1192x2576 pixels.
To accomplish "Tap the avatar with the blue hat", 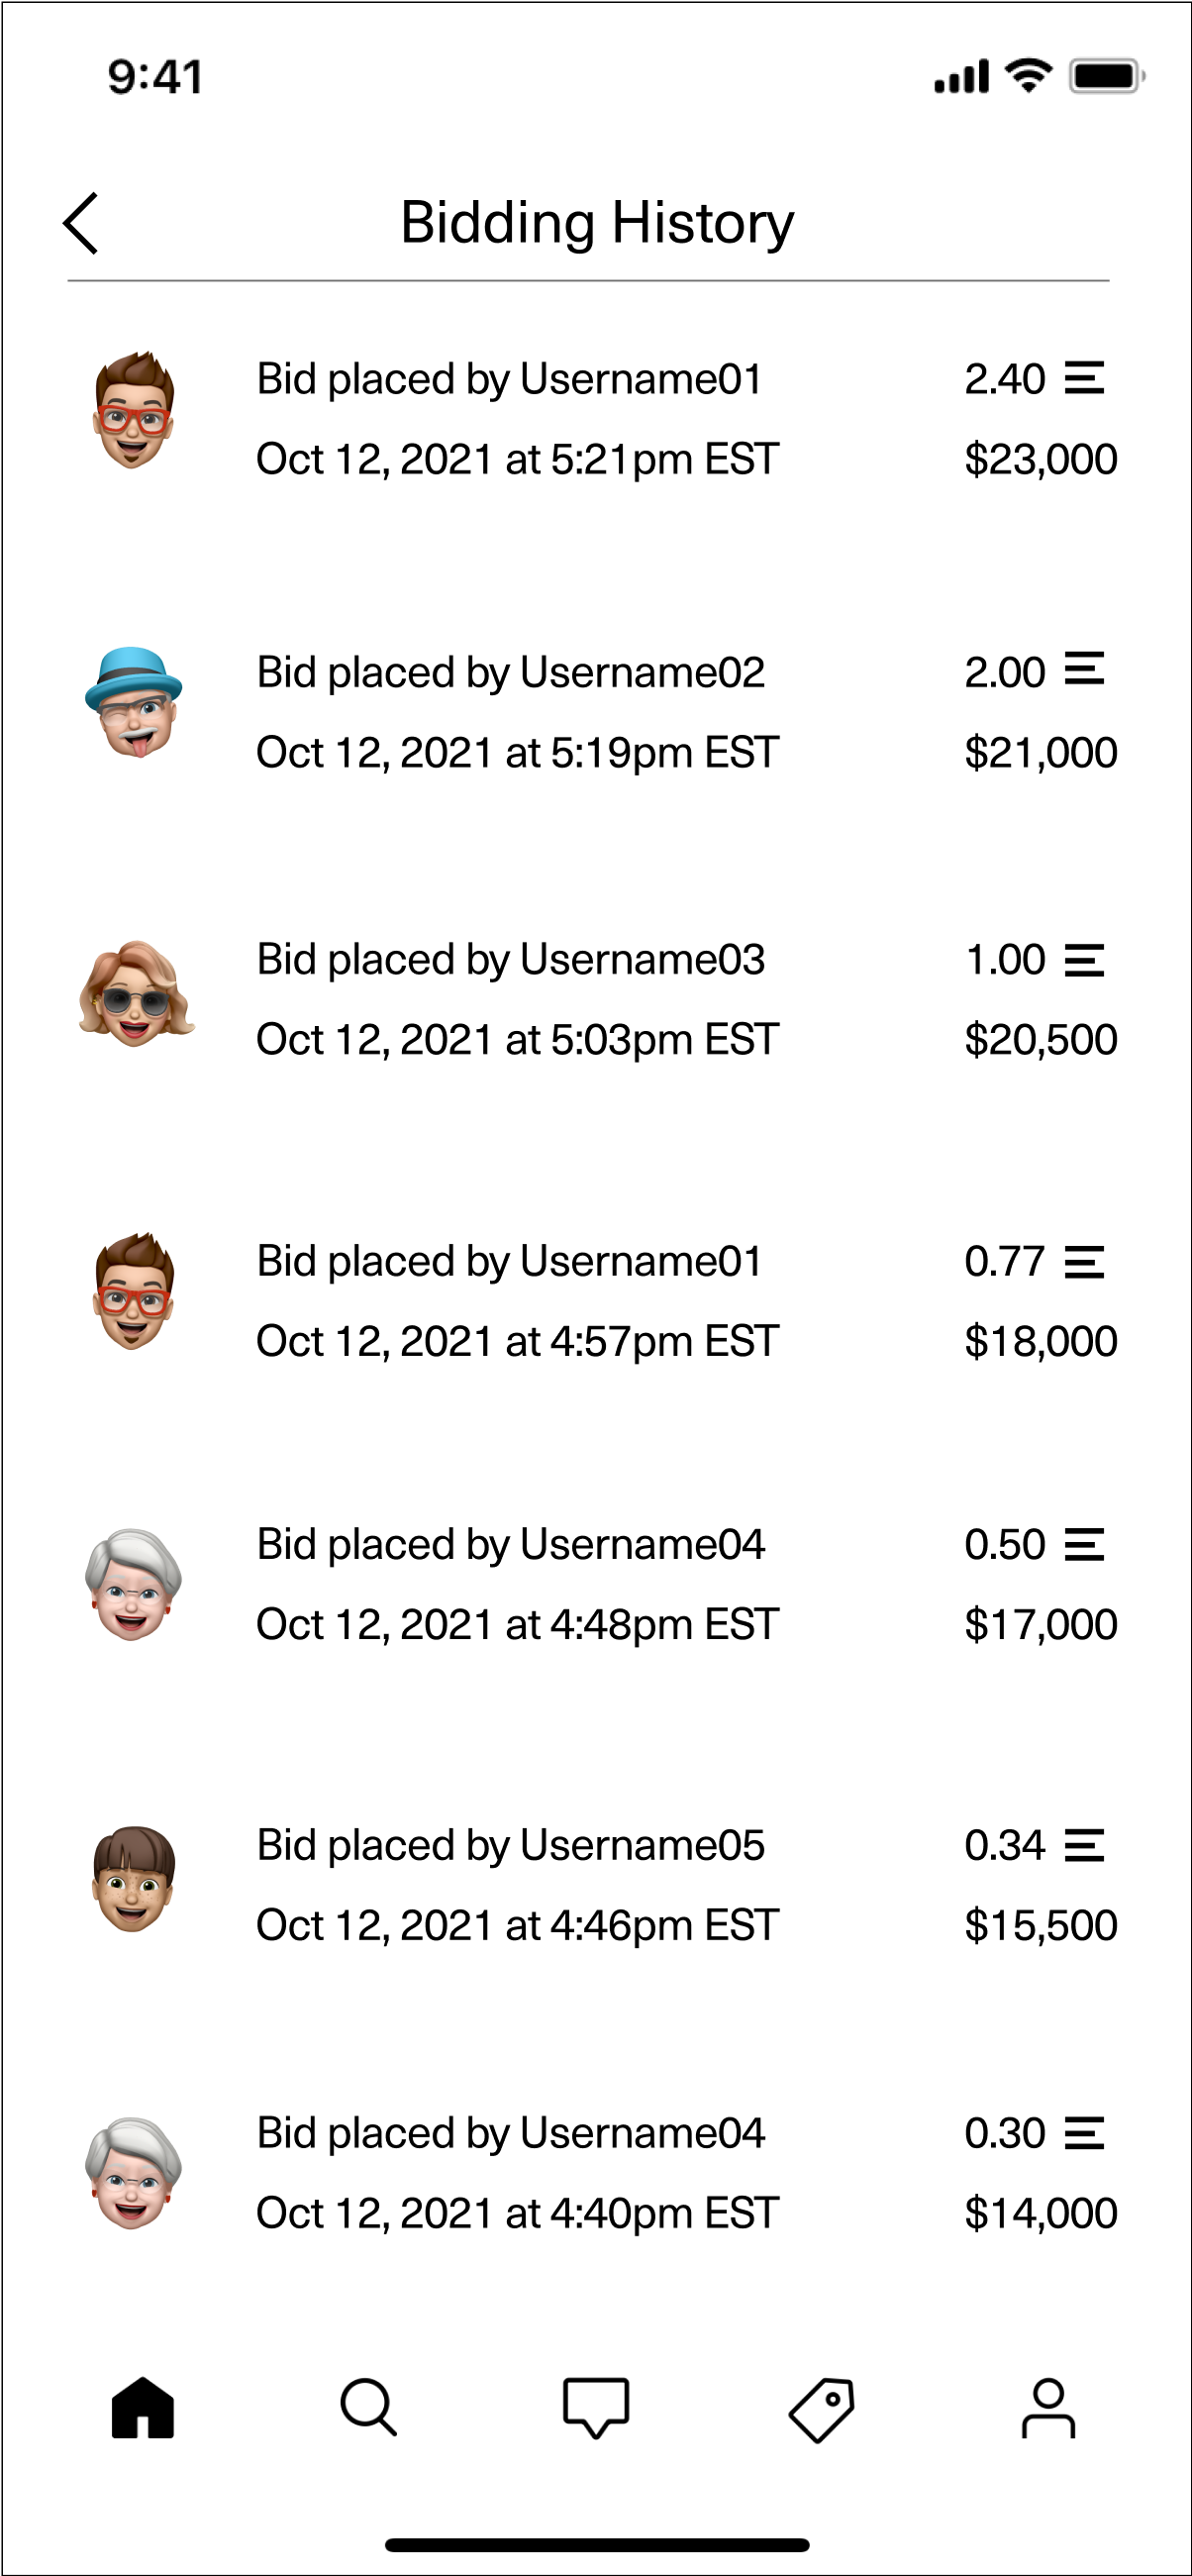I will coord(134,703).
